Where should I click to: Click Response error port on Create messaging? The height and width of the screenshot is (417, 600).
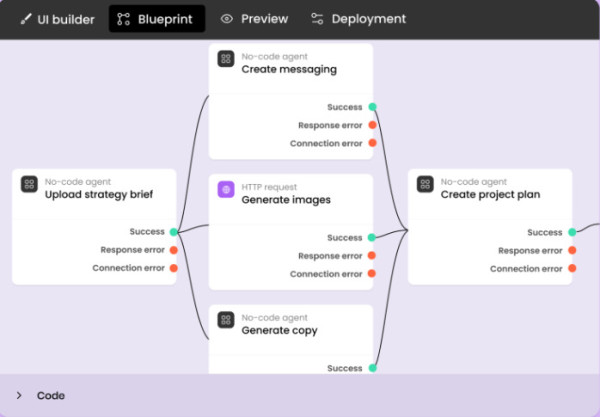coord(372,125)
